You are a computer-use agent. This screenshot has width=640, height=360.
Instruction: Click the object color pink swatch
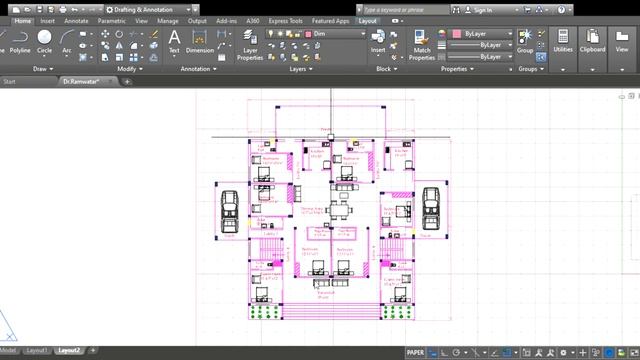(x=457, y=34)
